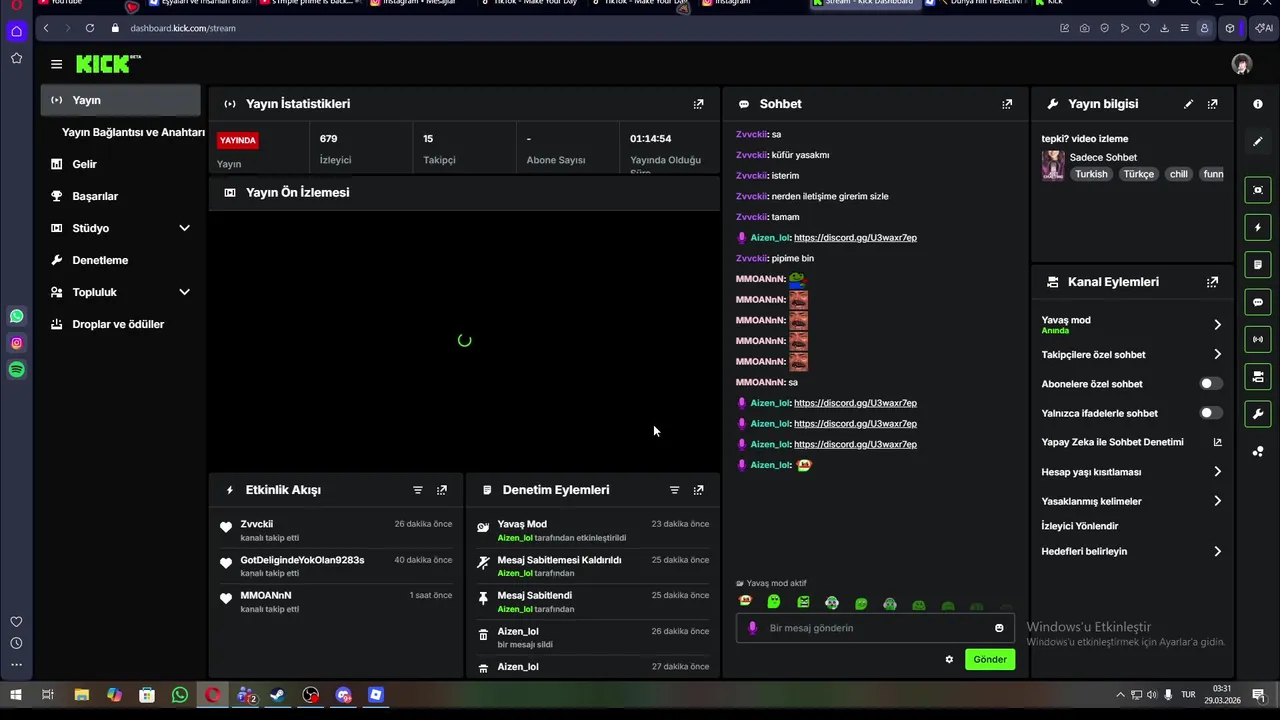
Task: Insert the first quick emote above chat input
Action: [x=745, y=602]
